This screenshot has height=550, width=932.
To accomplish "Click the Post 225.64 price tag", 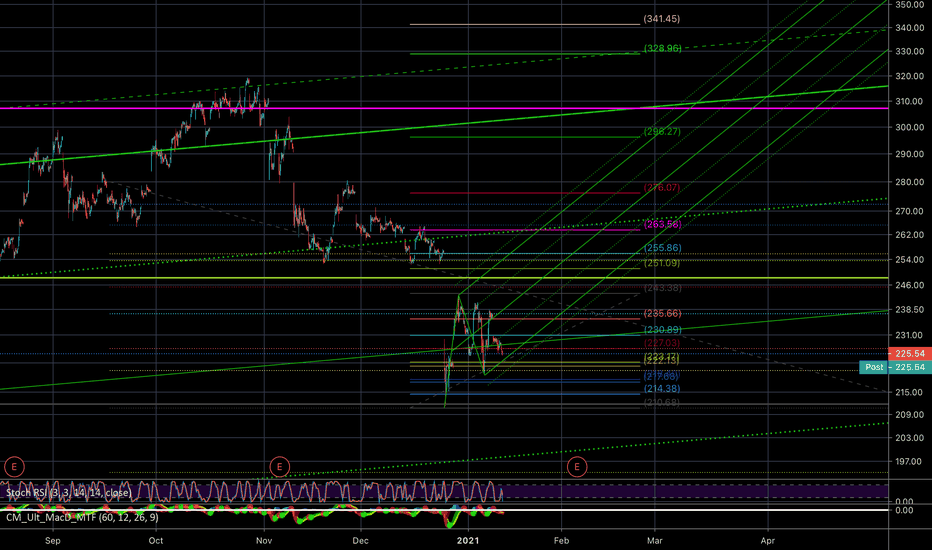I will pos(896,367).
